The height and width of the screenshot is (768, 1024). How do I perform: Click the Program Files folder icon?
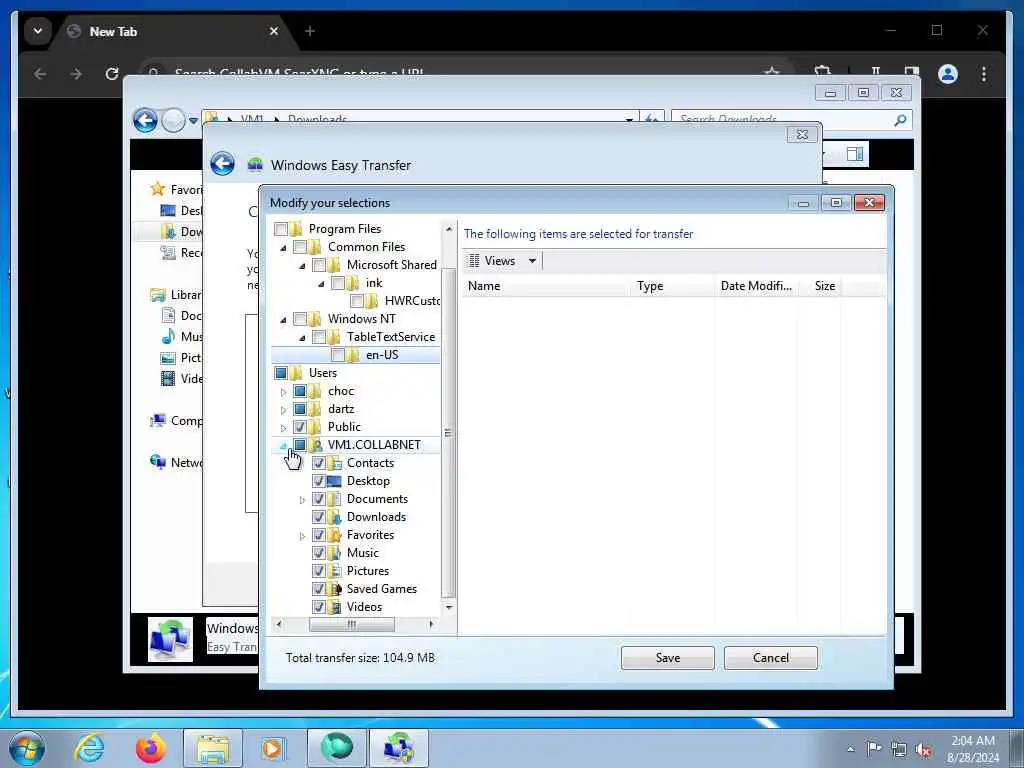tap(296, 229)
